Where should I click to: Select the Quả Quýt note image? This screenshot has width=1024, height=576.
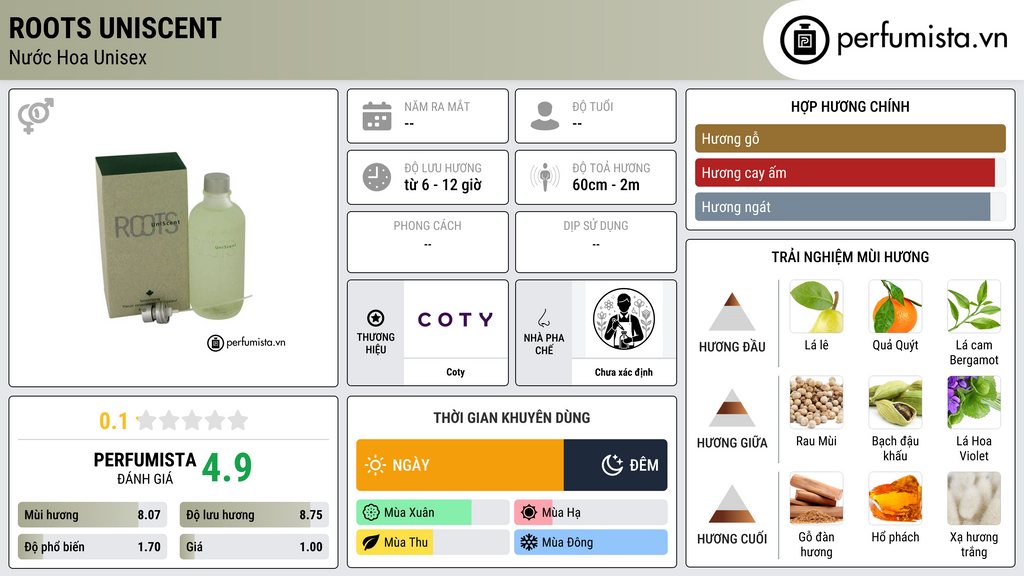pyautogui.click(x=895, y=307)
